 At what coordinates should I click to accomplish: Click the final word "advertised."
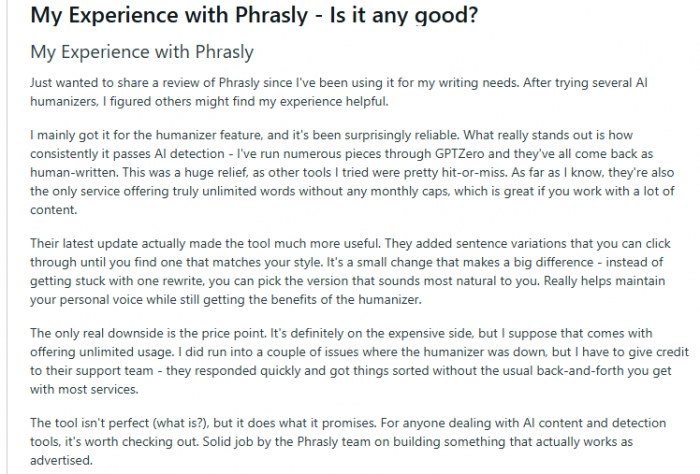61,460
